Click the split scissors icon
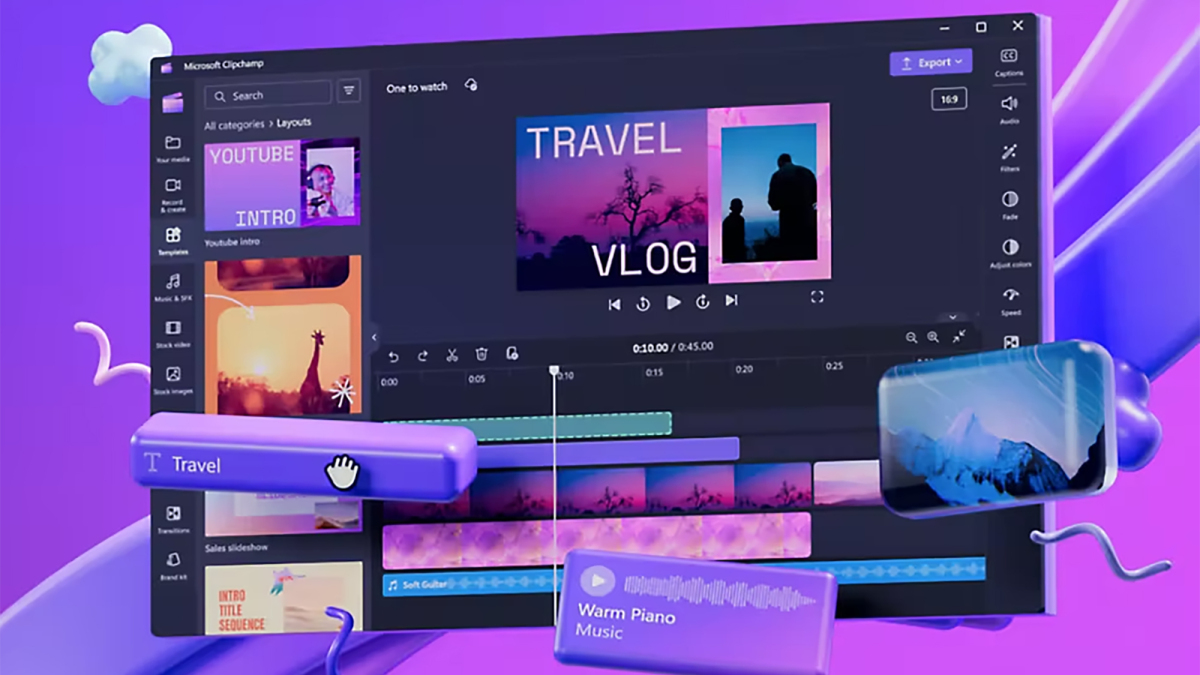 point(452,354)
